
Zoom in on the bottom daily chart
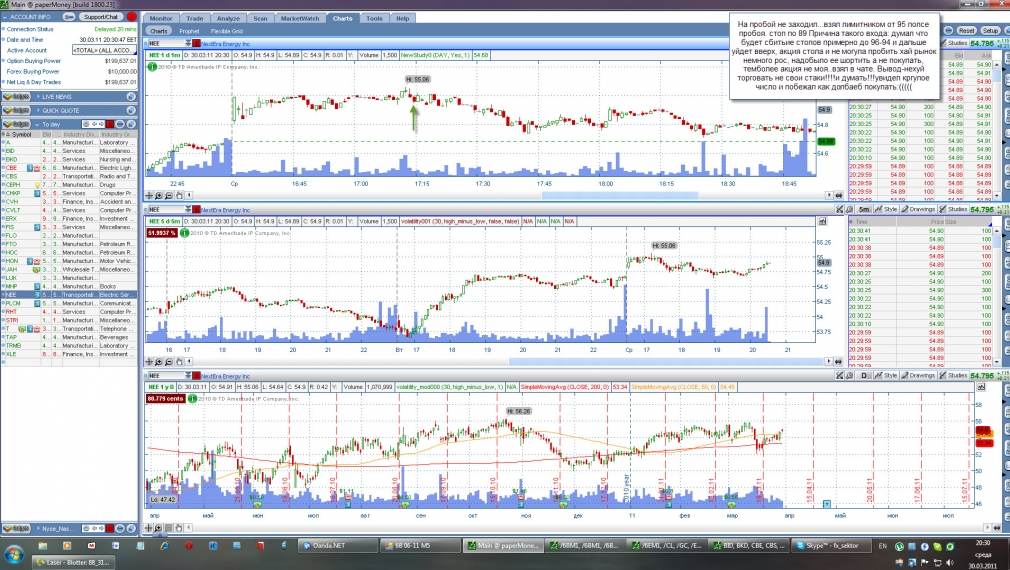159,527
